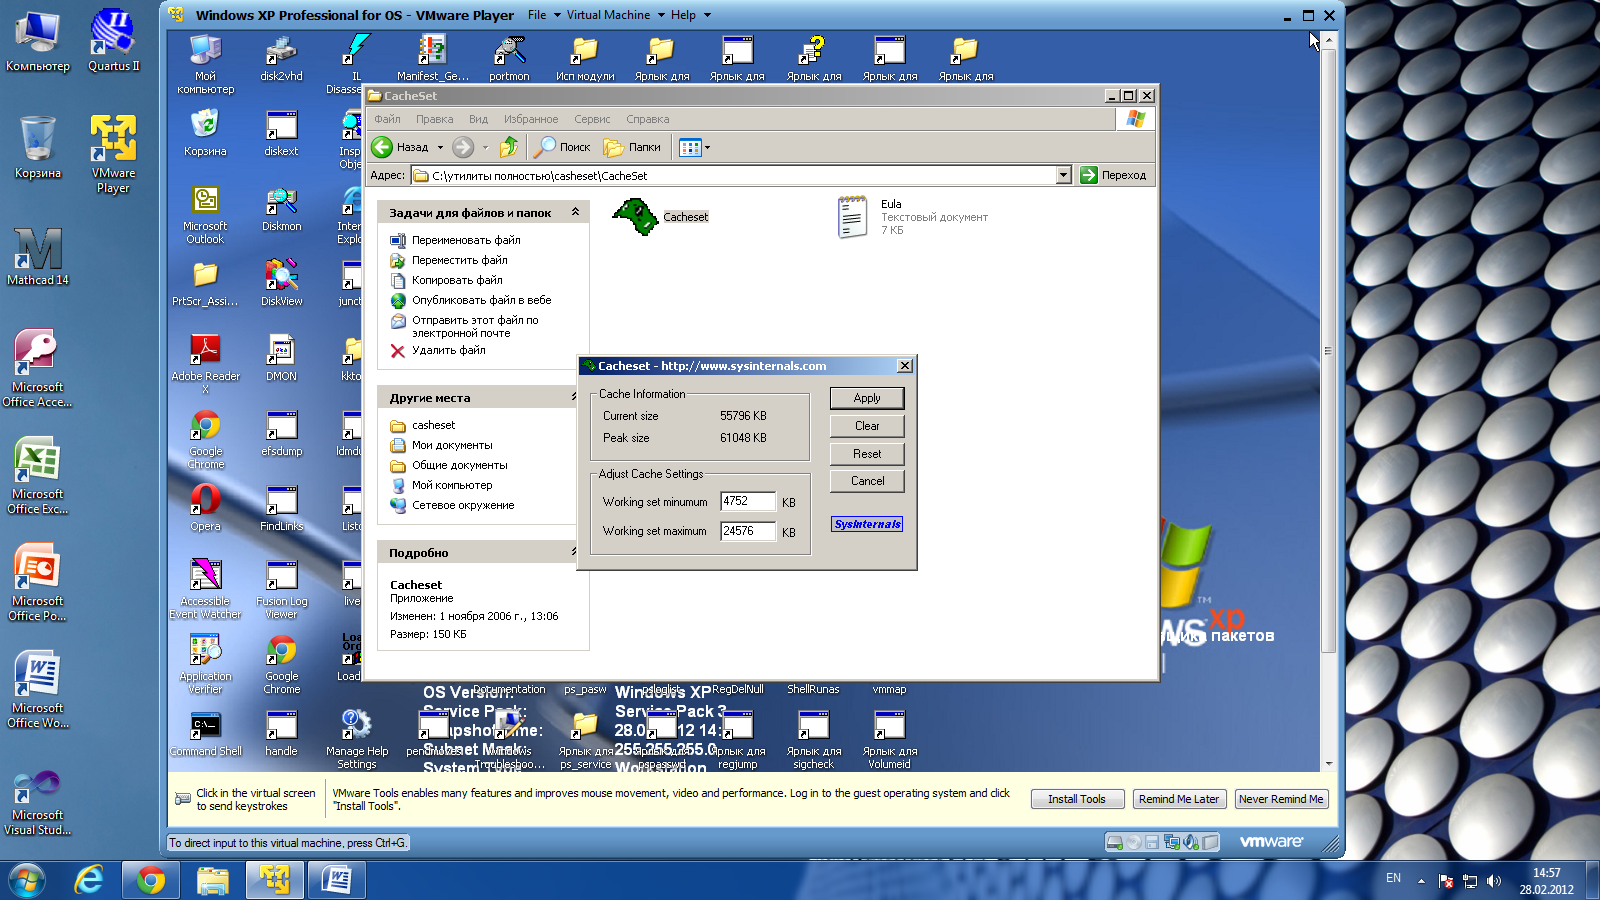Open Мой компьютер in Other places
Image resolution: width=1600 pixels, height=900 pixels.
tap(452, 485)
